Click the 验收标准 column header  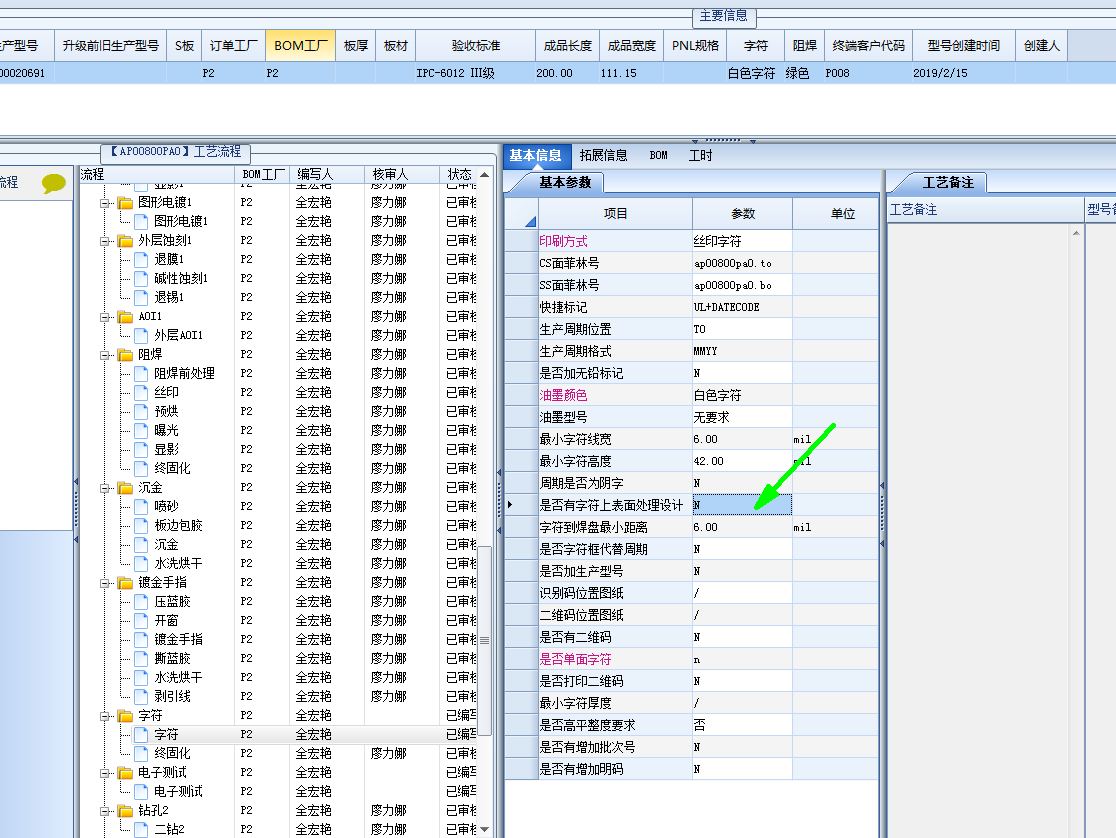coord(475,46)
